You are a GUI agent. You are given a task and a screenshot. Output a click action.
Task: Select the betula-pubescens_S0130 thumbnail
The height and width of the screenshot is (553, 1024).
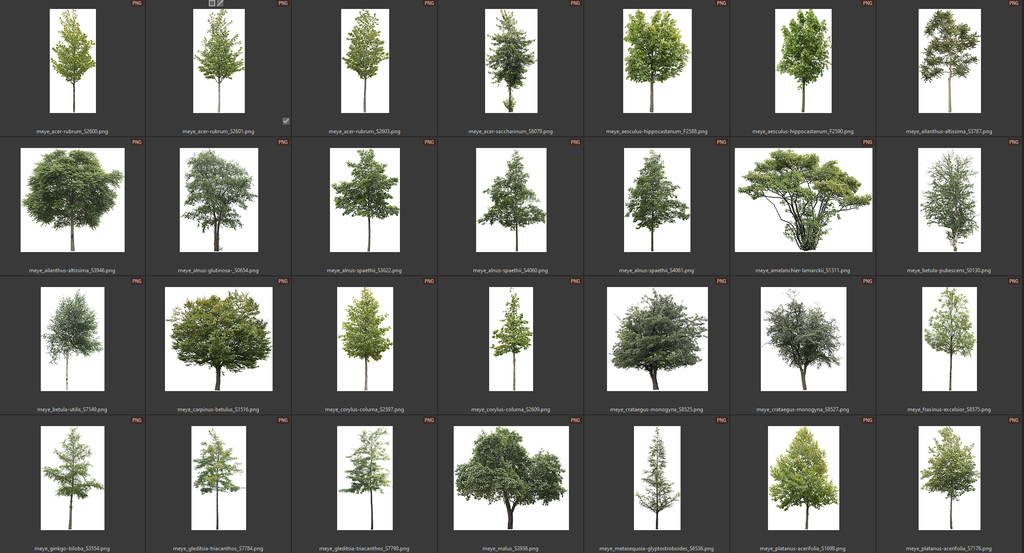point(949,200)
